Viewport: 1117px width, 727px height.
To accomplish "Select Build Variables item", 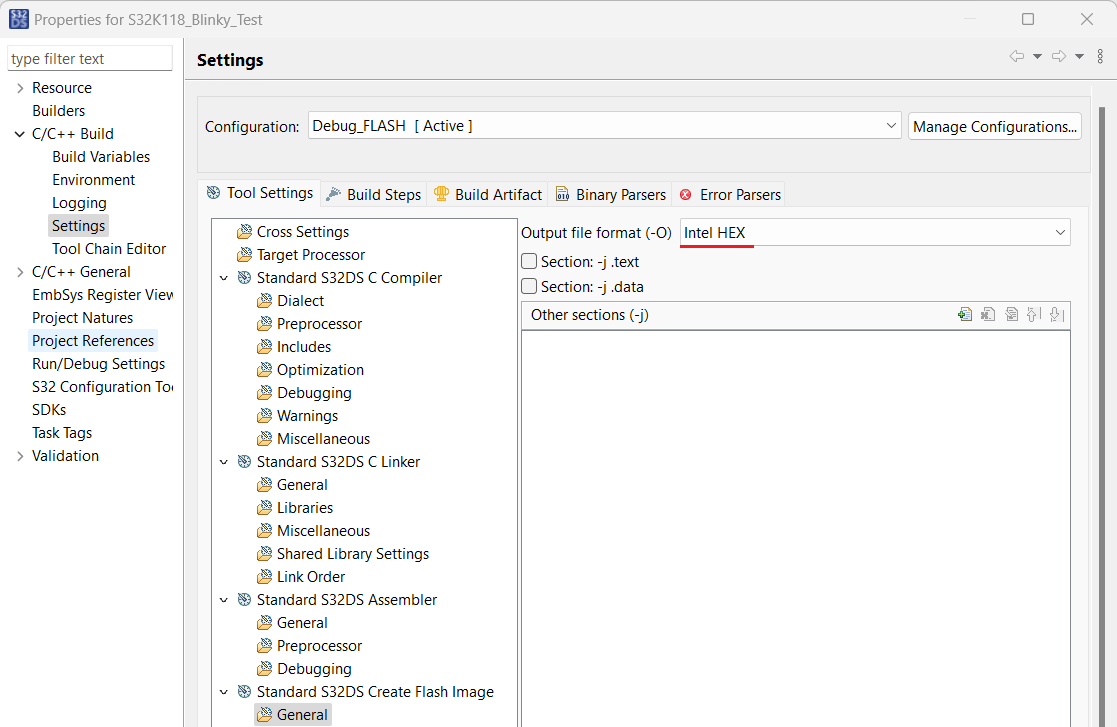I will [x=101, y=157].
